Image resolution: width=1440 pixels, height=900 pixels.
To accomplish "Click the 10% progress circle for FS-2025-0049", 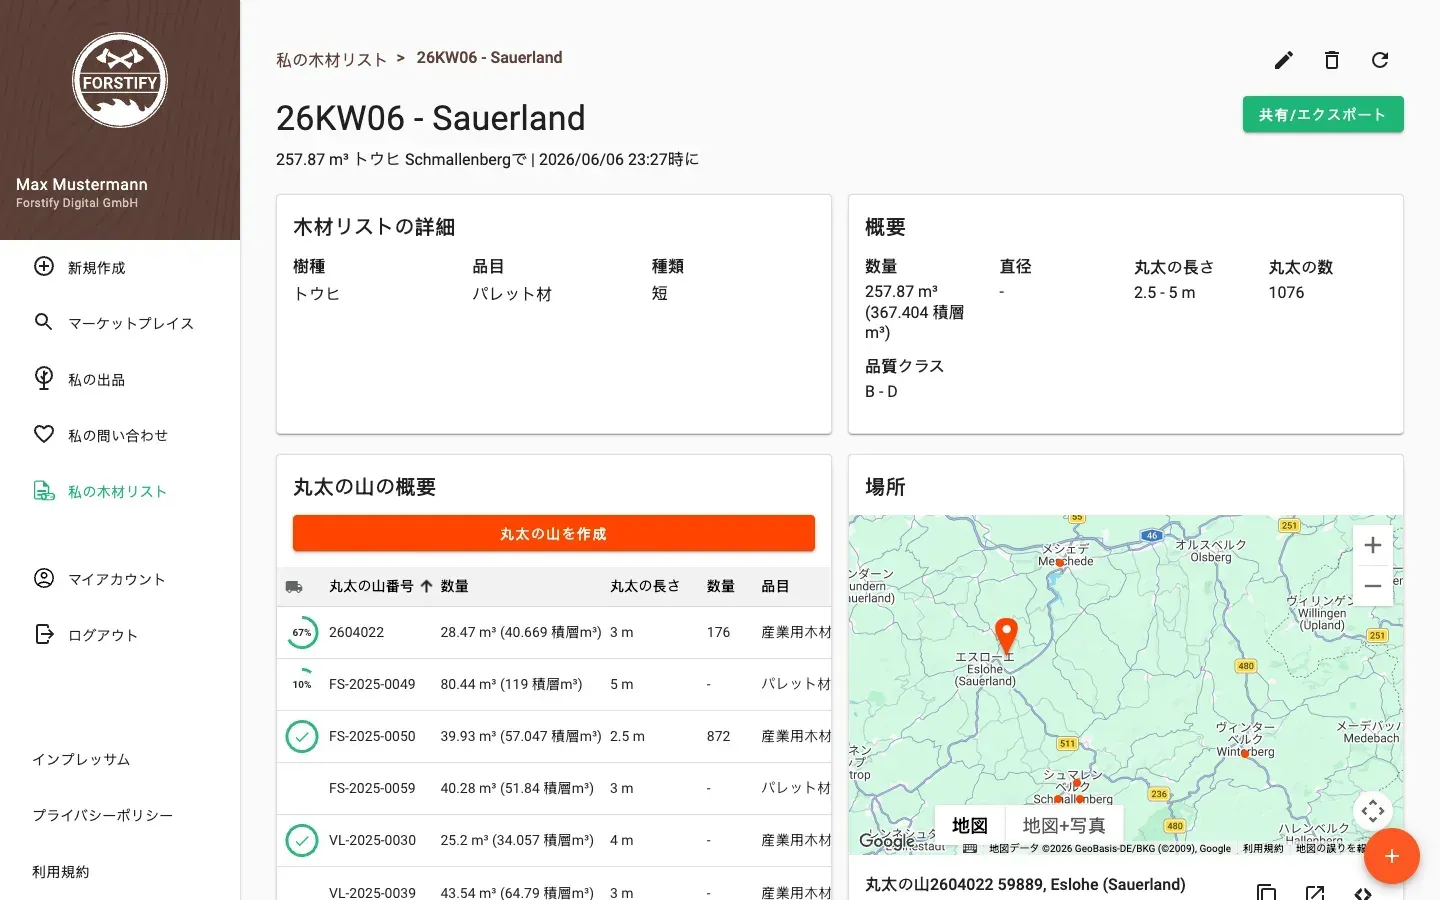I will tap(302, 684).
